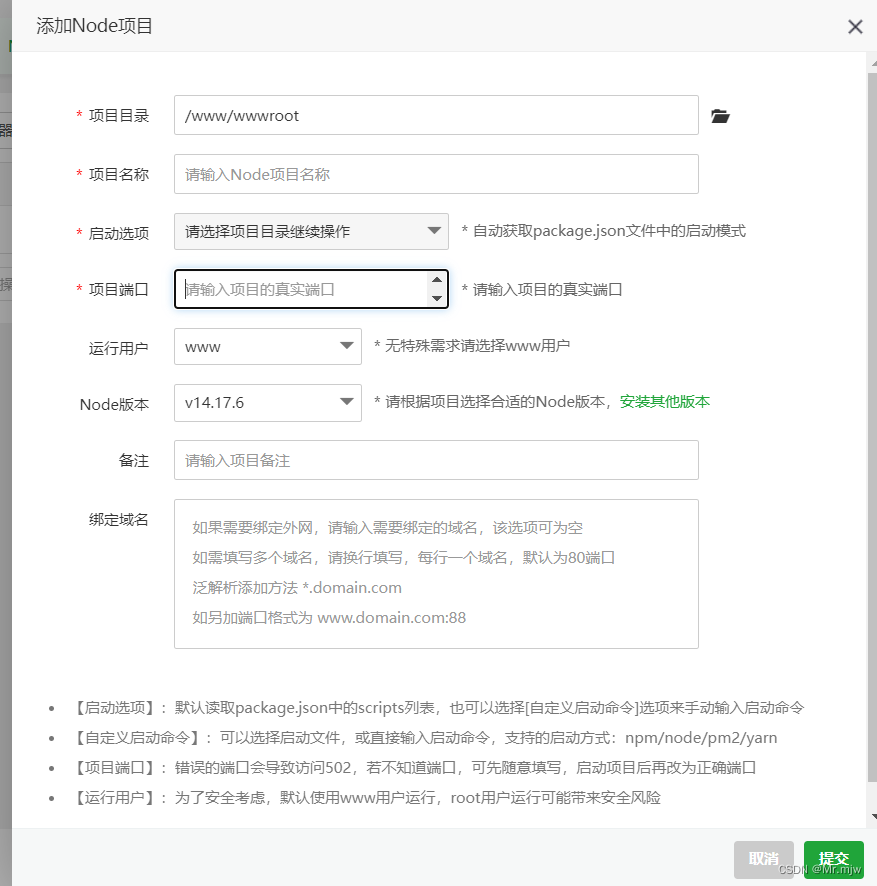Click the 取消 cancel button
877x886 pixels.
coord(763,859)
